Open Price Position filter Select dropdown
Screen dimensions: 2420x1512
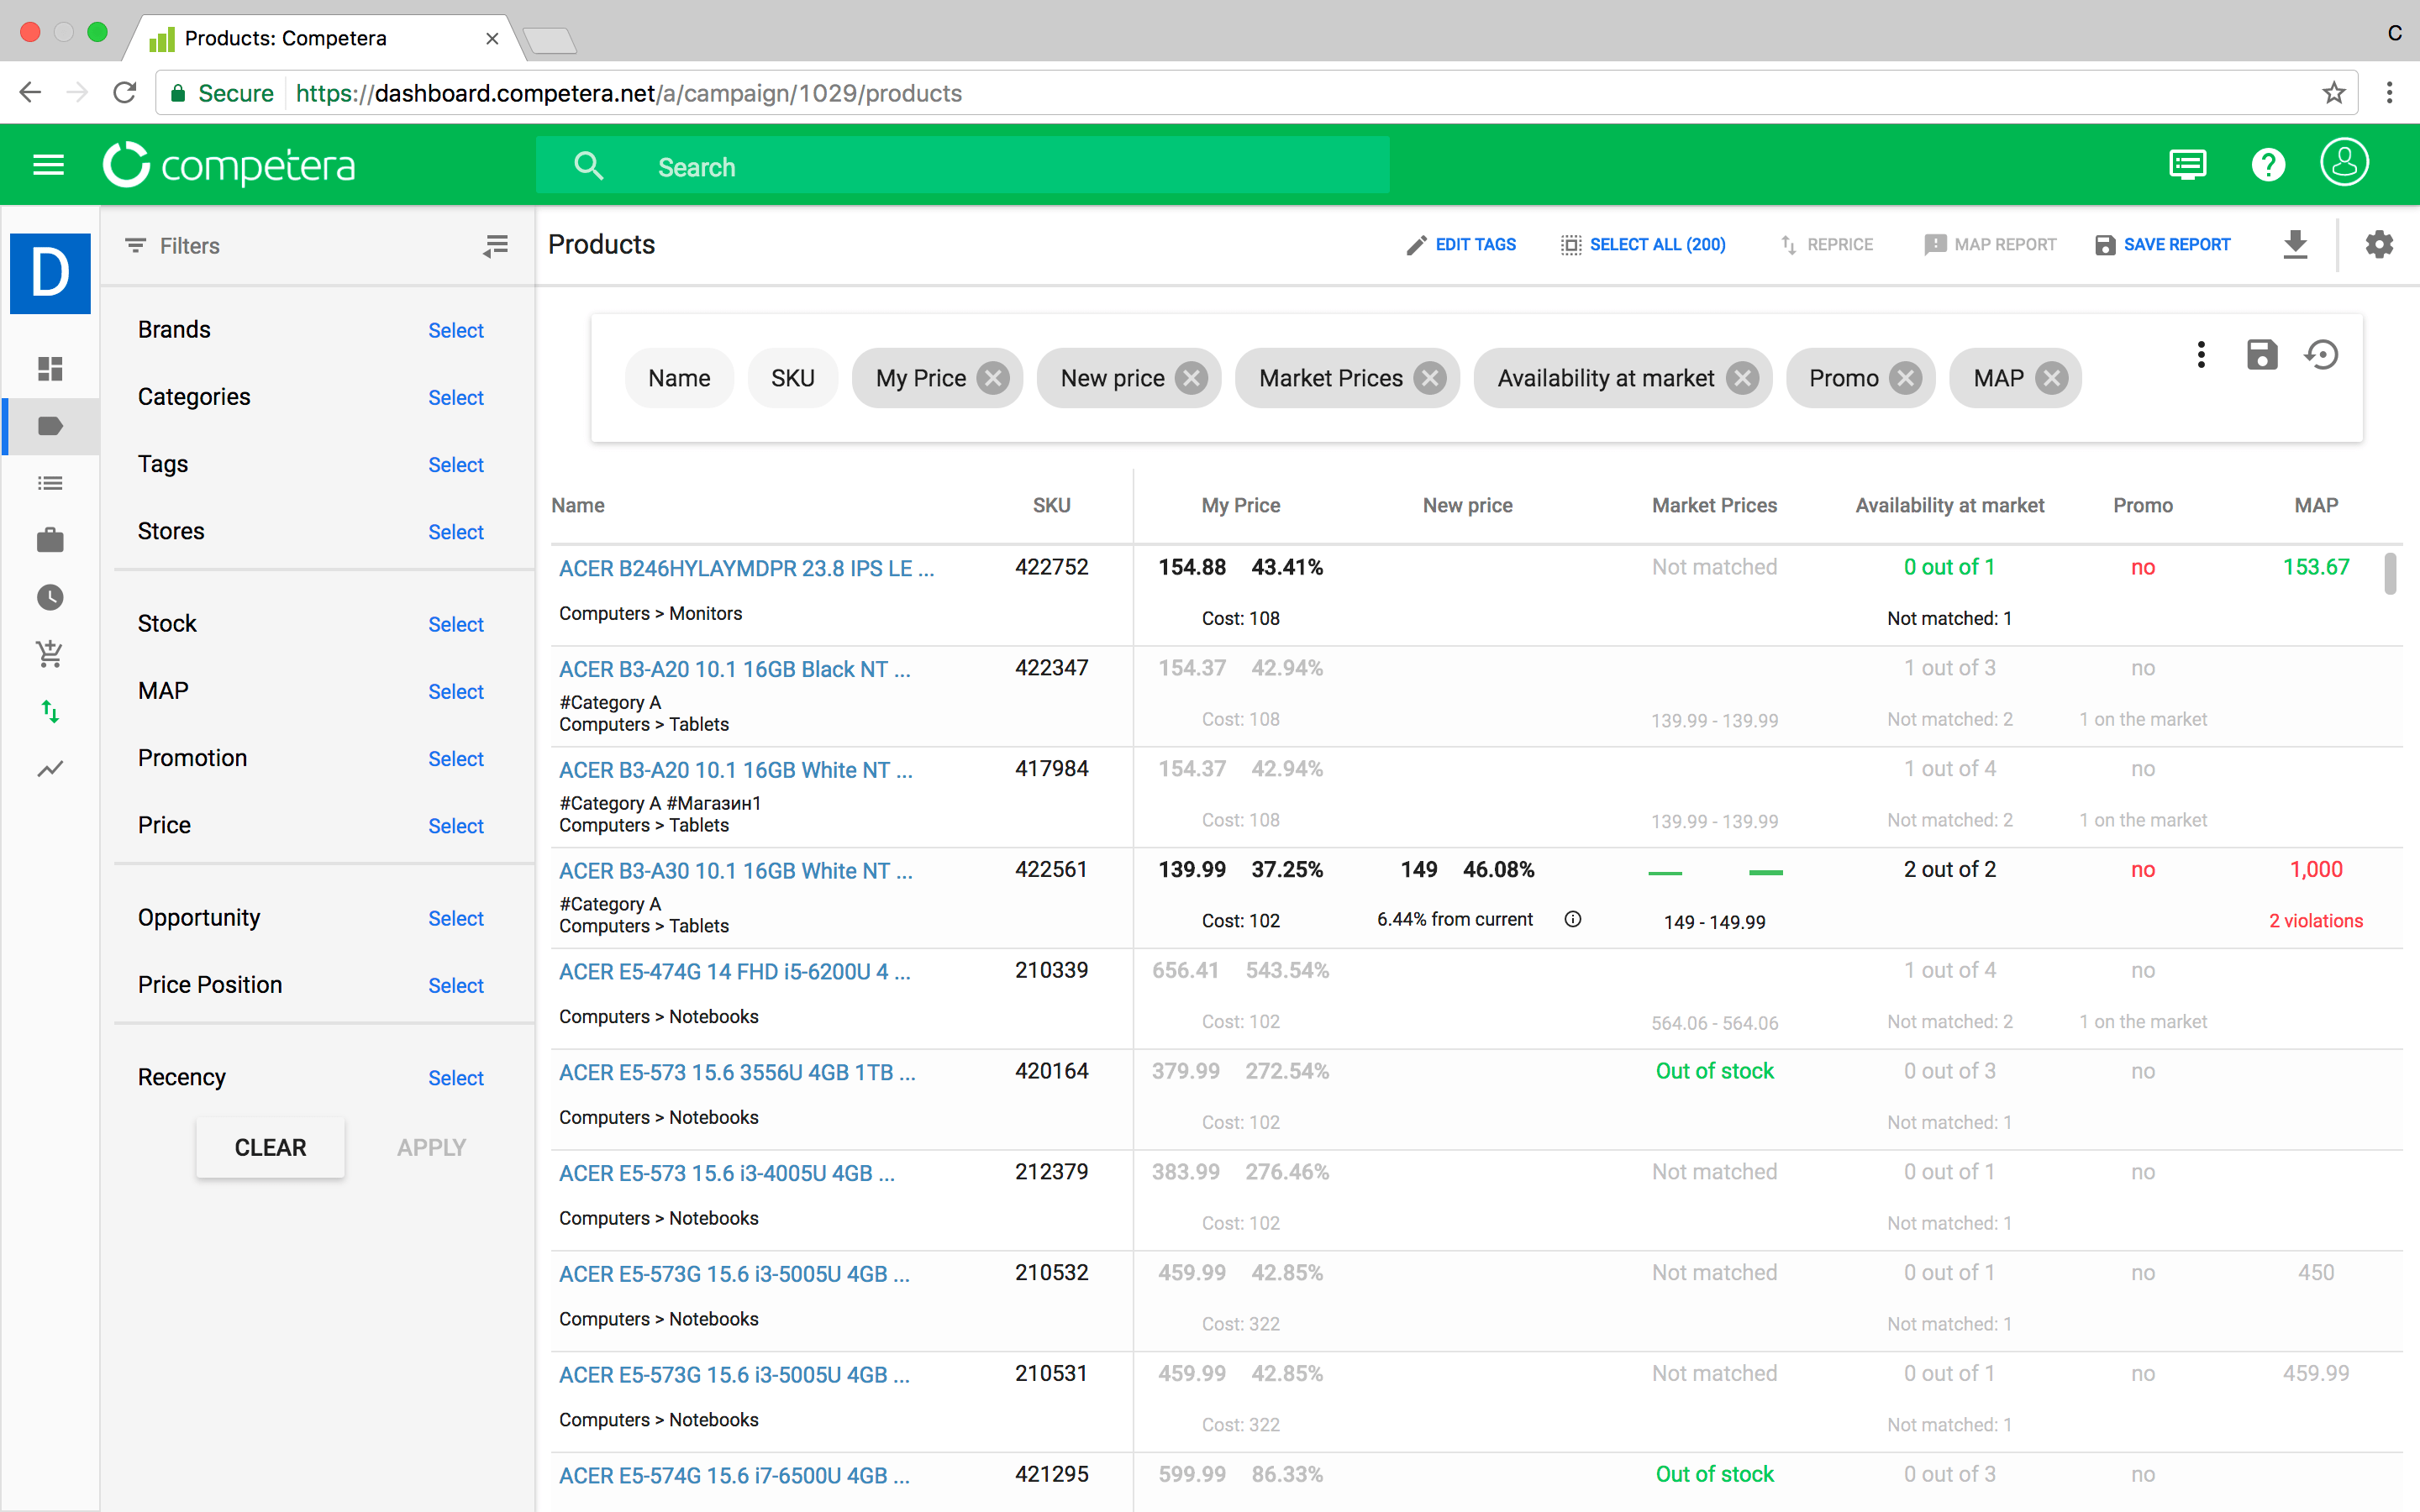pyautogui.click(x=456, y=986)
